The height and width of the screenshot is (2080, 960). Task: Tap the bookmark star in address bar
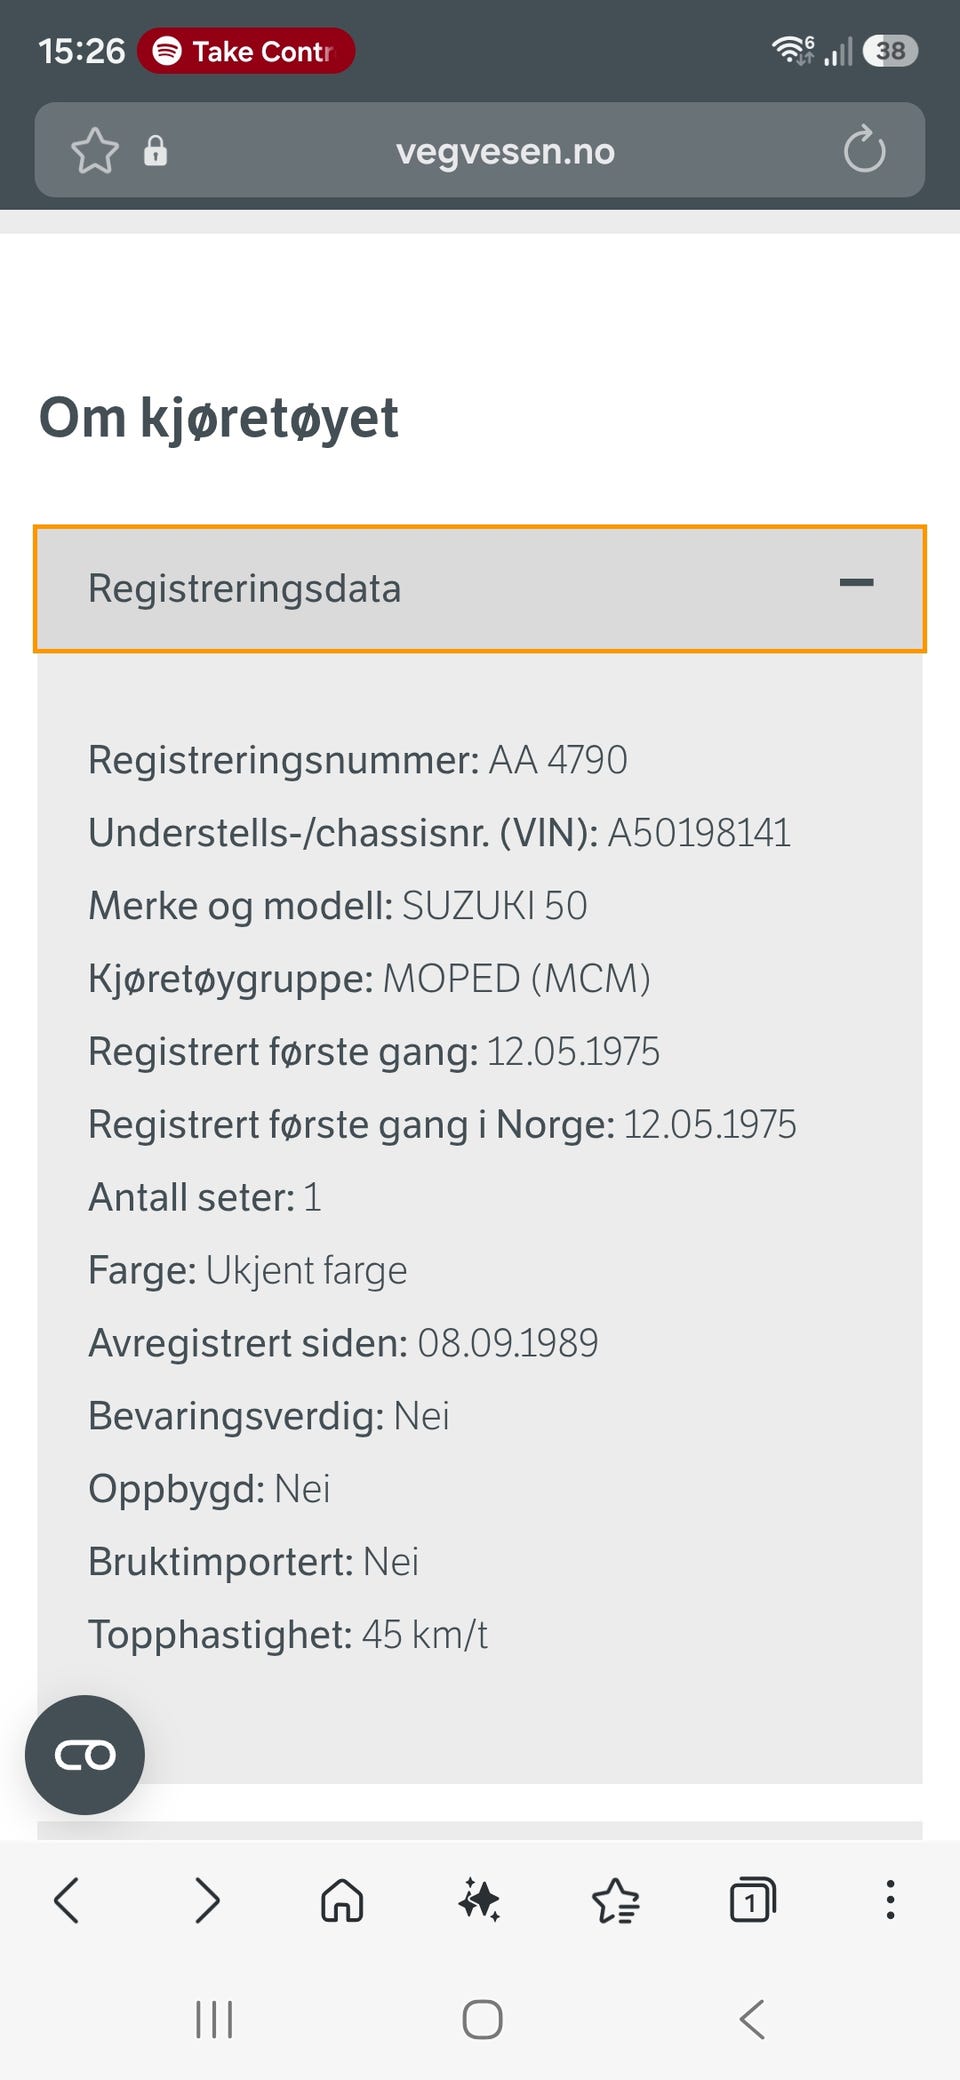click(95, 151)
